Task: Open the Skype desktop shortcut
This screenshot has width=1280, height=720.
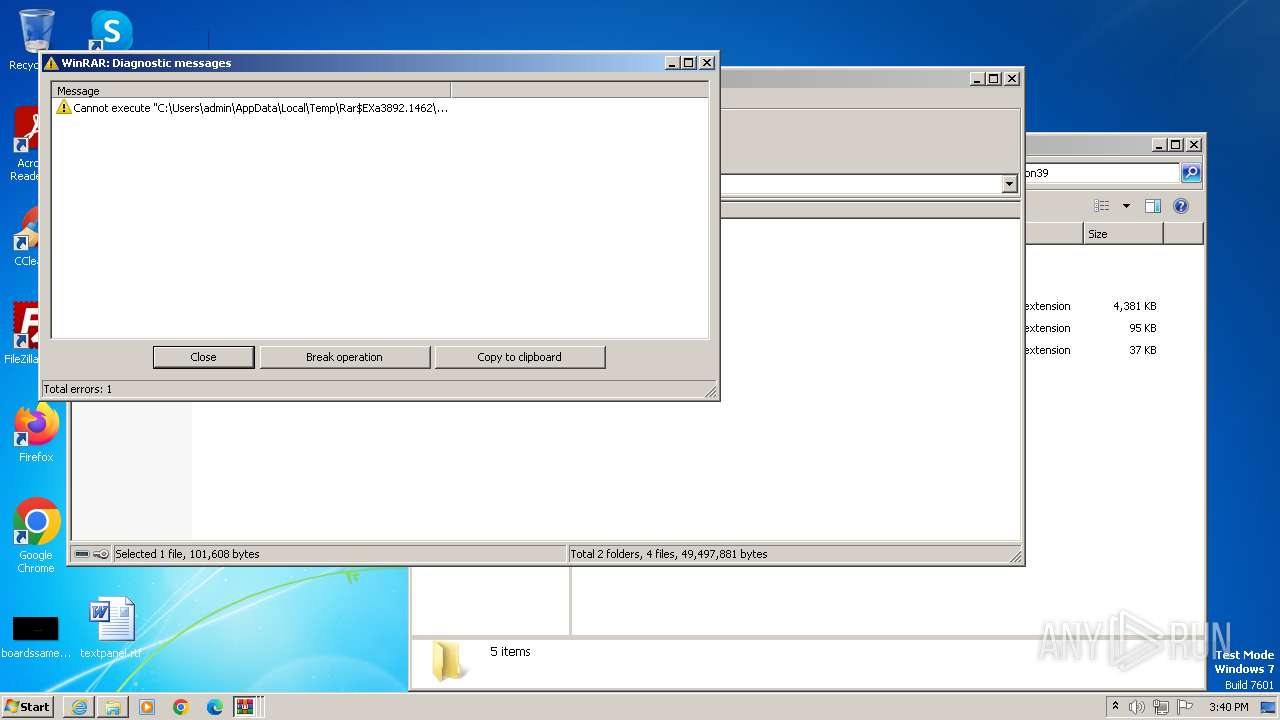Action: 110,30
